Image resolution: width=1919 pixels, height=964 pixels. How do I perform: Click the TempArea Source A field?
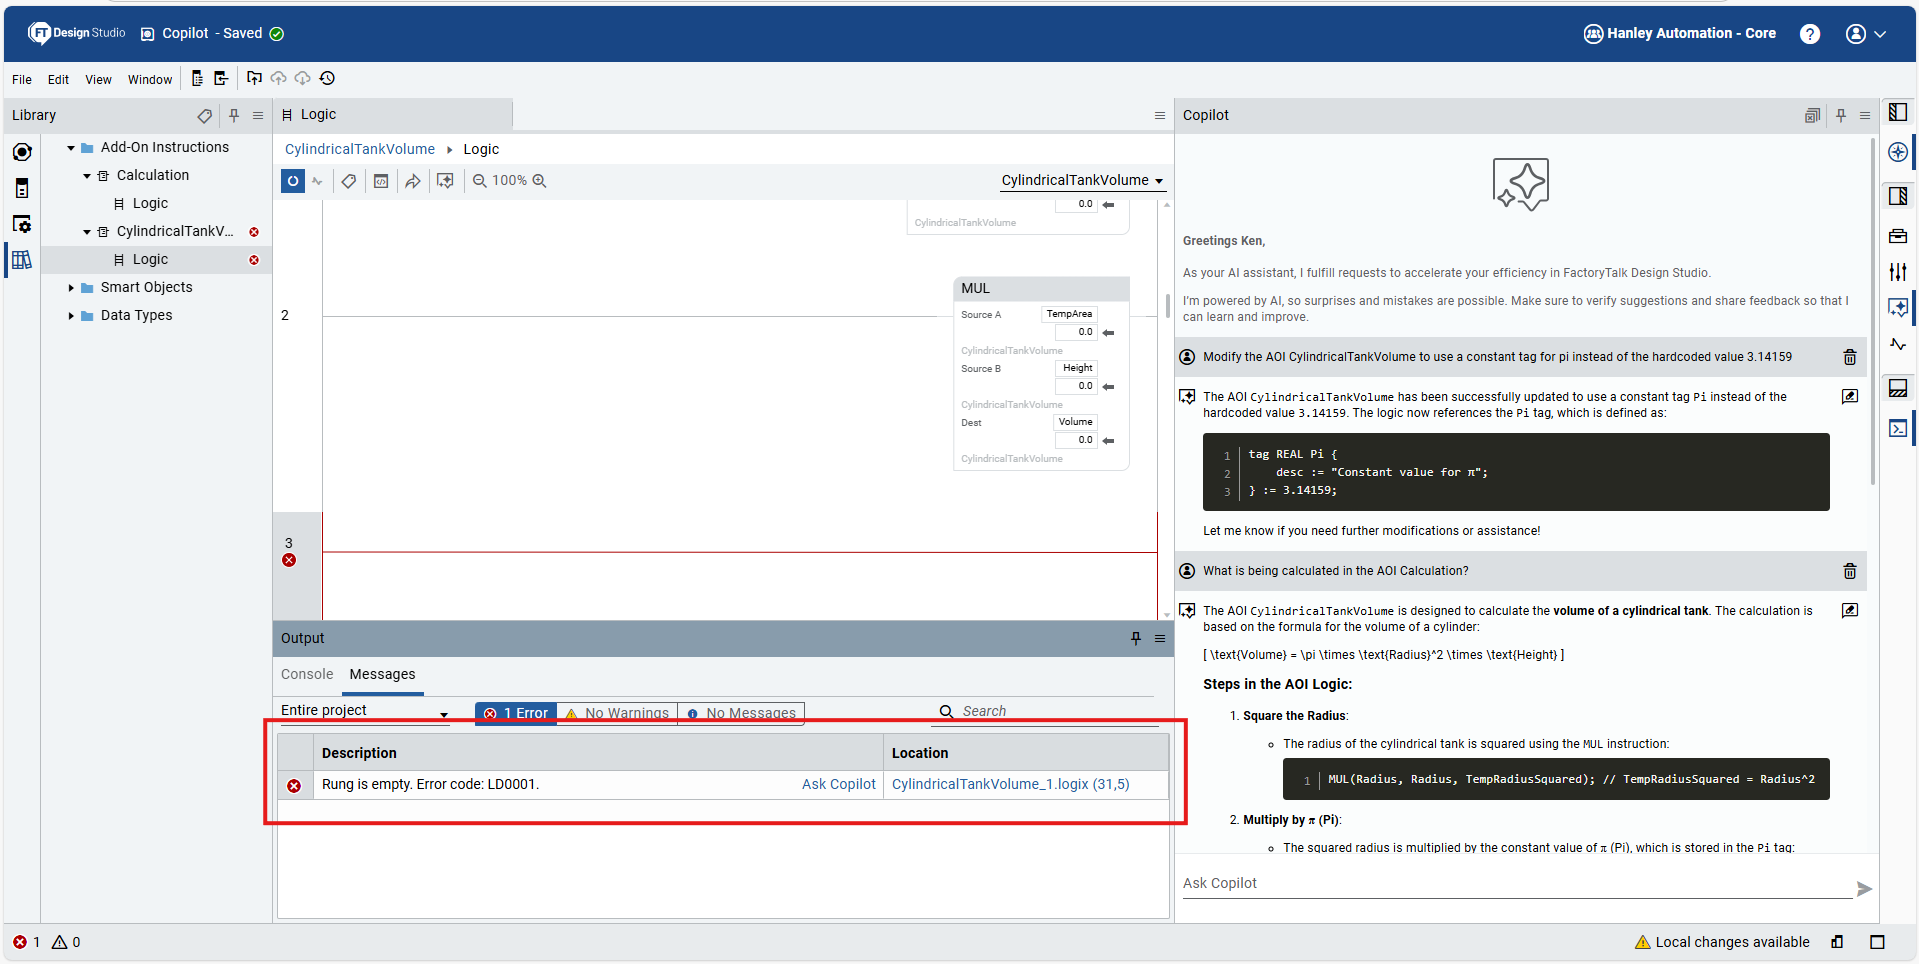point(1069,314)
